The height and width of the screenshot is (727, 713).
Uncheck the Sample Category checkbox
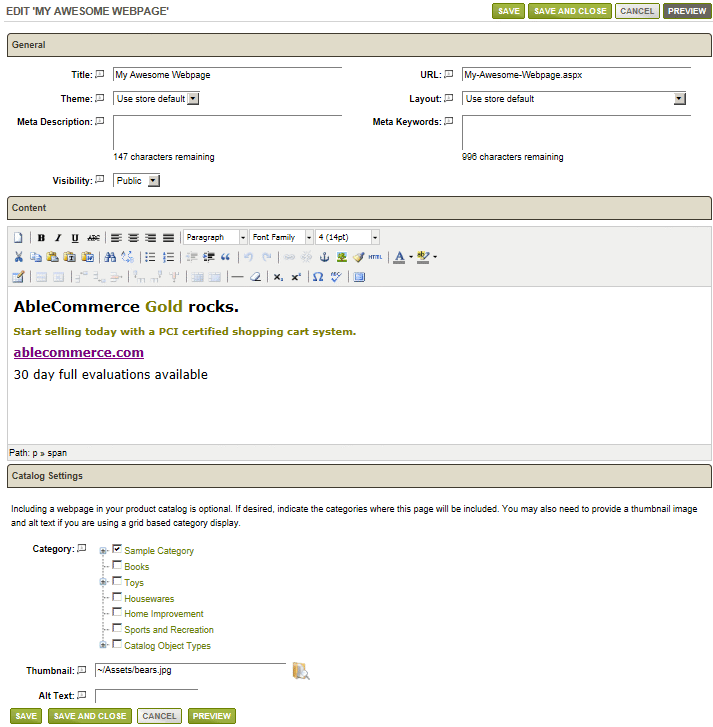(117, 549)
